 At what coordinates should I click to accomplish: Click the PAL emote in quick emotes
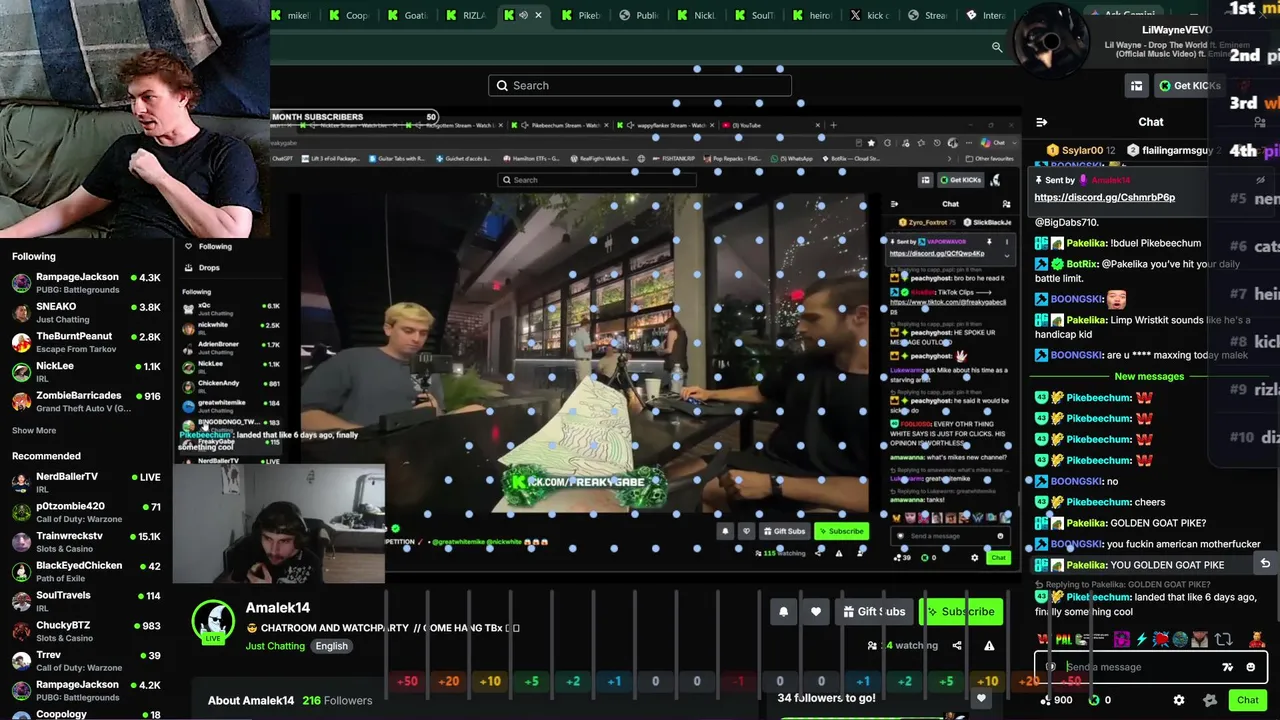(1064, 639)
